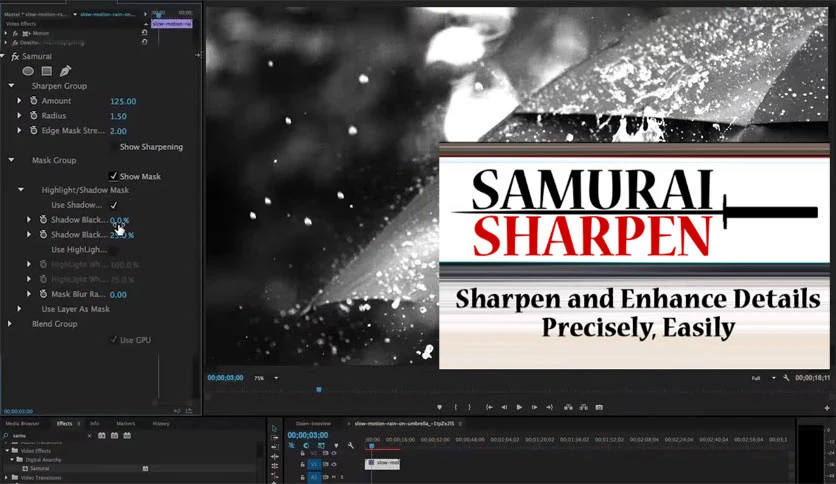Collapse Highlight/Shadow Mask section
836x484 pixels.
[x=21, y=190]
